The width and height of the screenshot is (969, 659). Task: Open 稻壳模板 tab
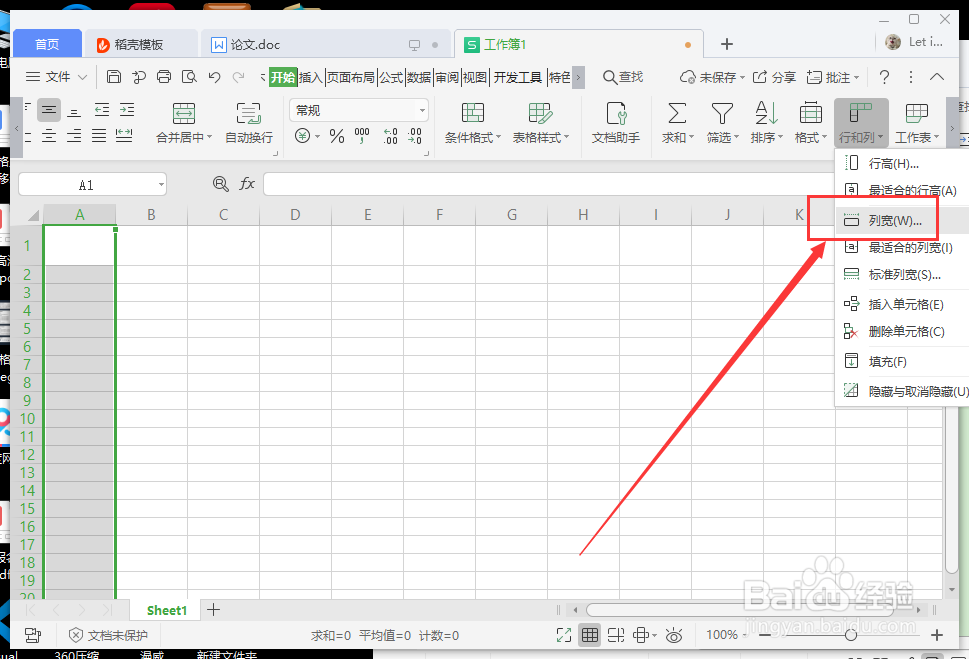[x=139, y=45]
